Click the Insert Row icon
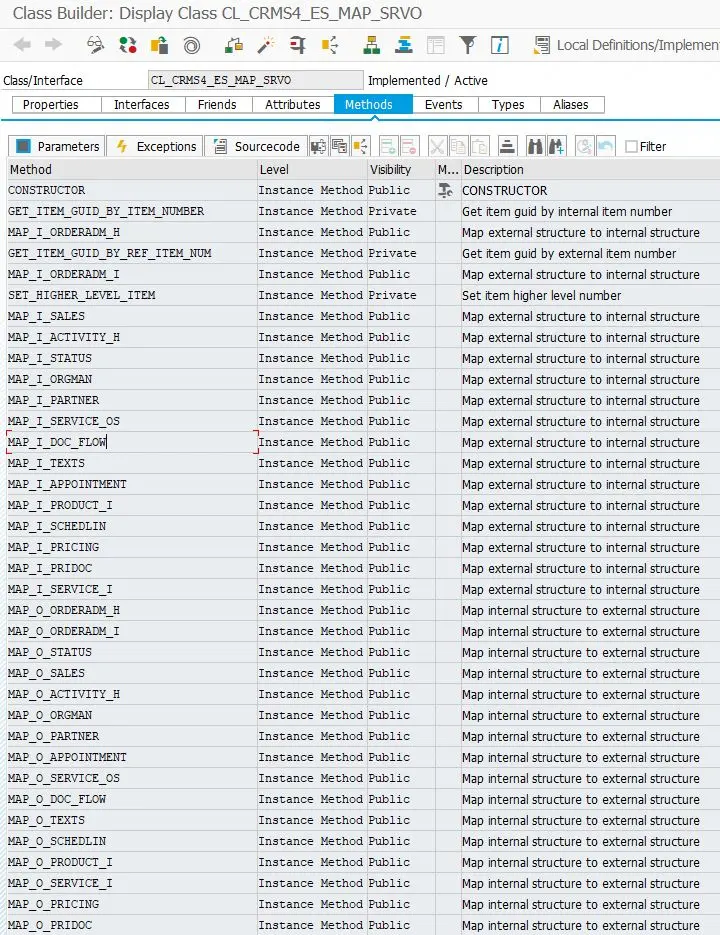The height and width of the screenshot is (935, 720). coord(388,146)
